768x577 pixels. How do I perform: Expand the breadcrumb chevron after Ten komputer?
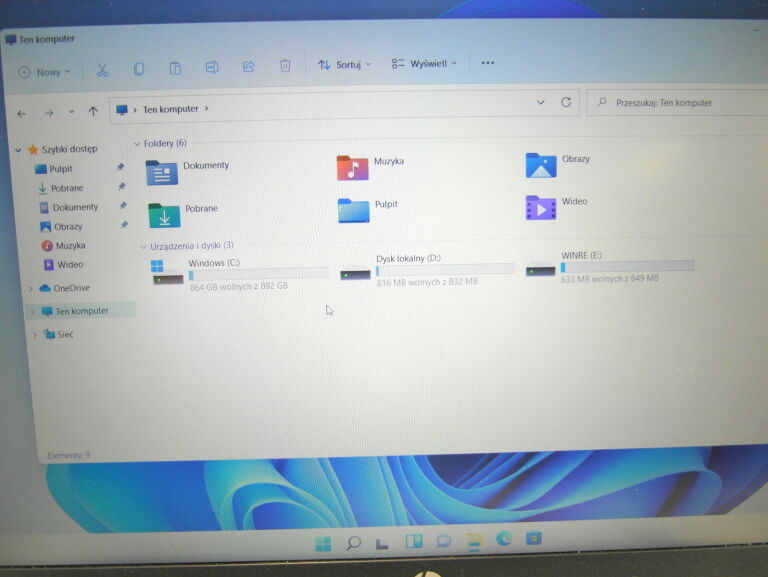point(206,108)
